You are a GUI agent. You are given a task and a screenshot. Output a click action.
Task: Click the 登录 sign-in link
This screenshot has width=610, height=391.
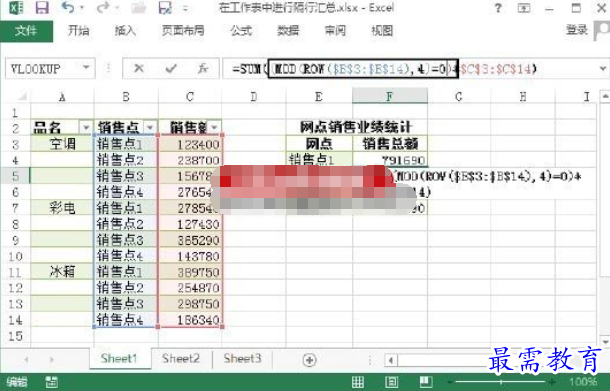coord(577,30)
